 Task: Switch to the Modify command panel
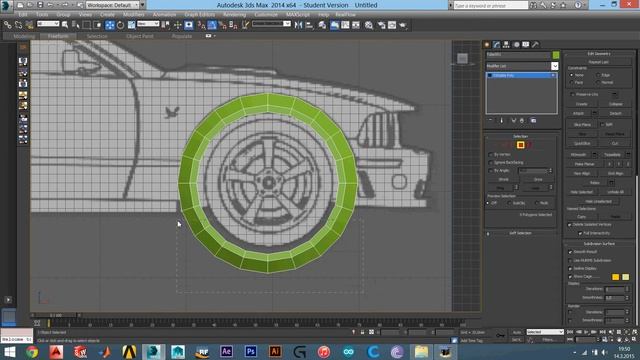(497, 44)
